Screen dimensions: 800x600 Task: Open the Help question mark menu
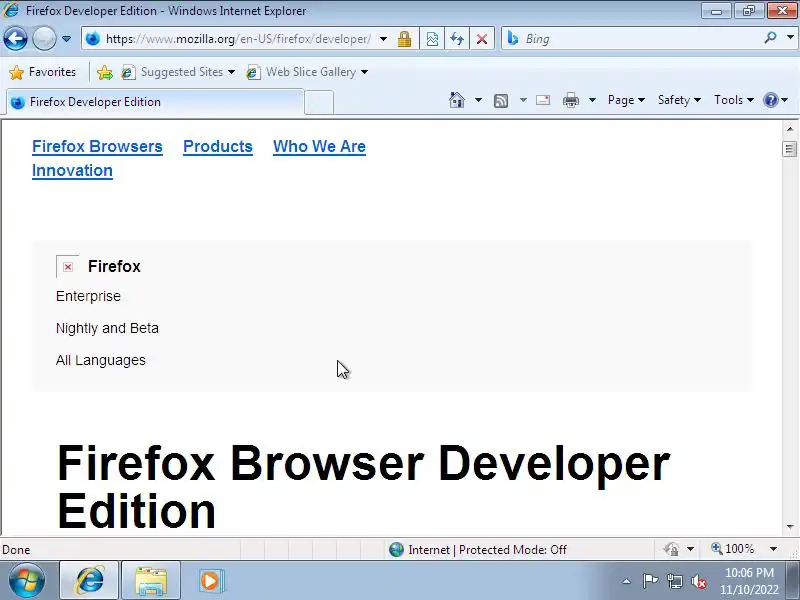click(776, 100)
